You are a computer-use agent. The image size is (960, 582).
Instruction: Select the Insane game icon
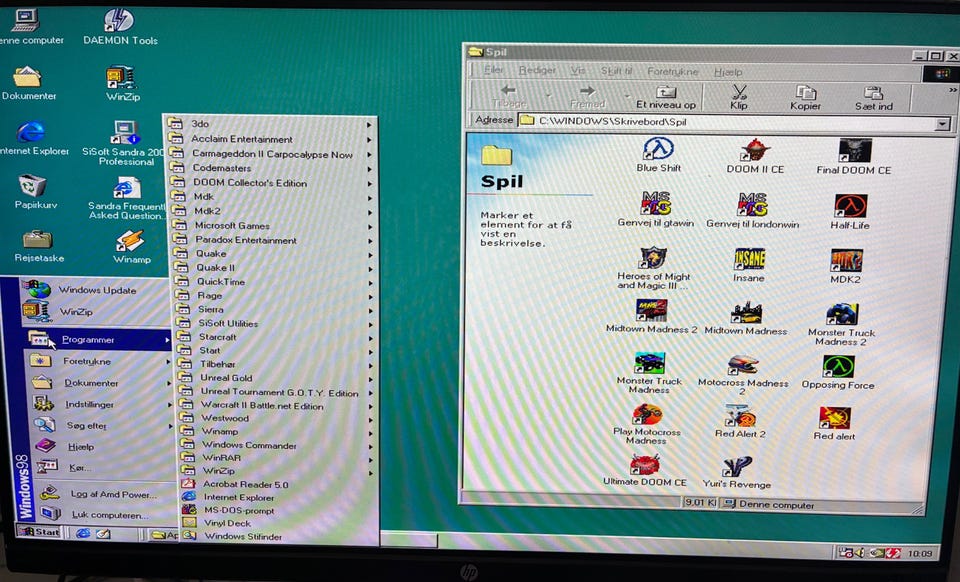tap(749, 265)
